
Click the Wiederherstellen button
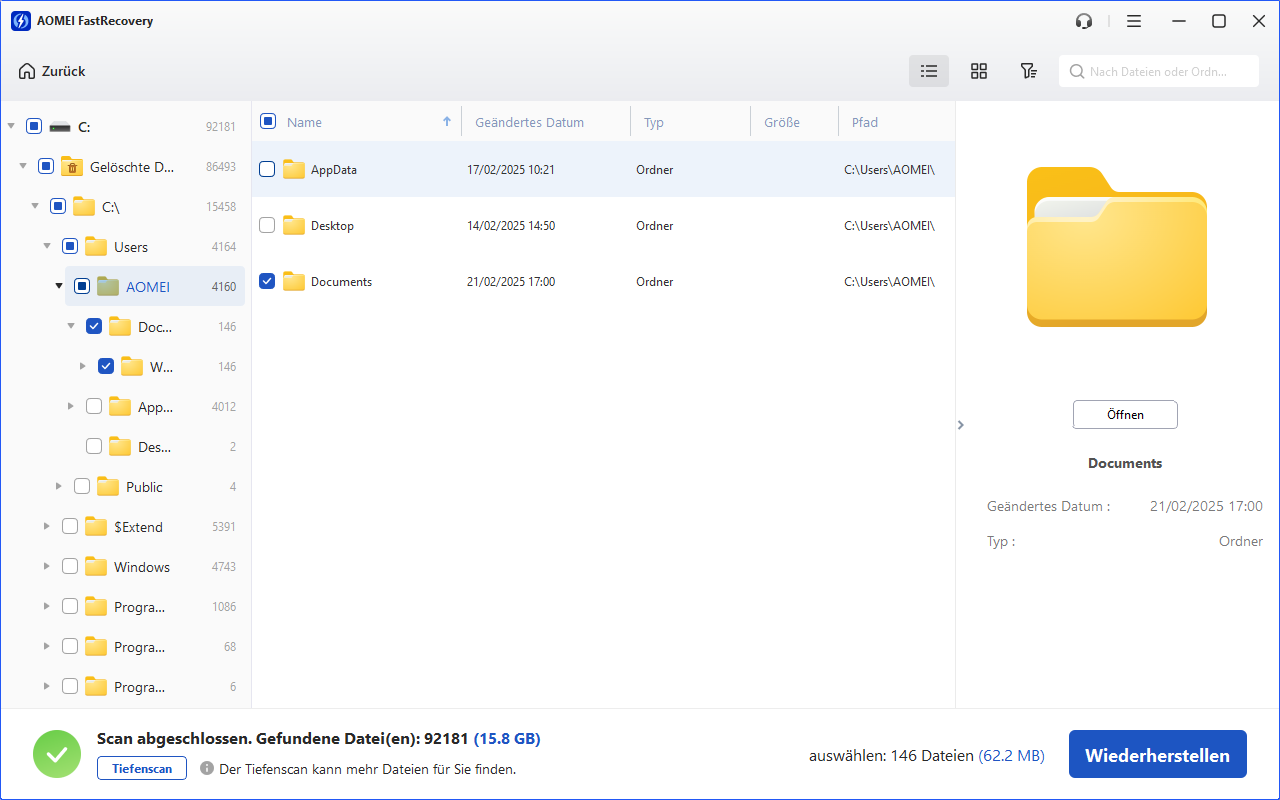click(1157, 755)
